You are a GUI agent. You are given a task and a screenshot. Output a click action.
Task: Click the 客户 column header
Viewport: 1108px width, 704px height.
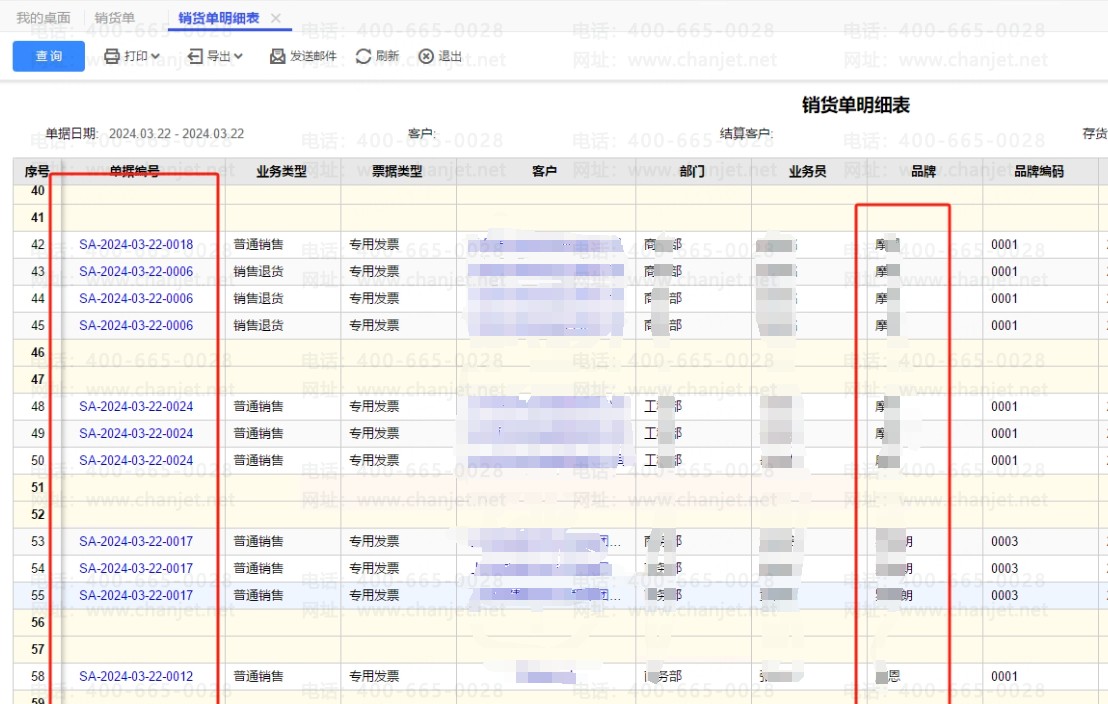click(544, 171)
